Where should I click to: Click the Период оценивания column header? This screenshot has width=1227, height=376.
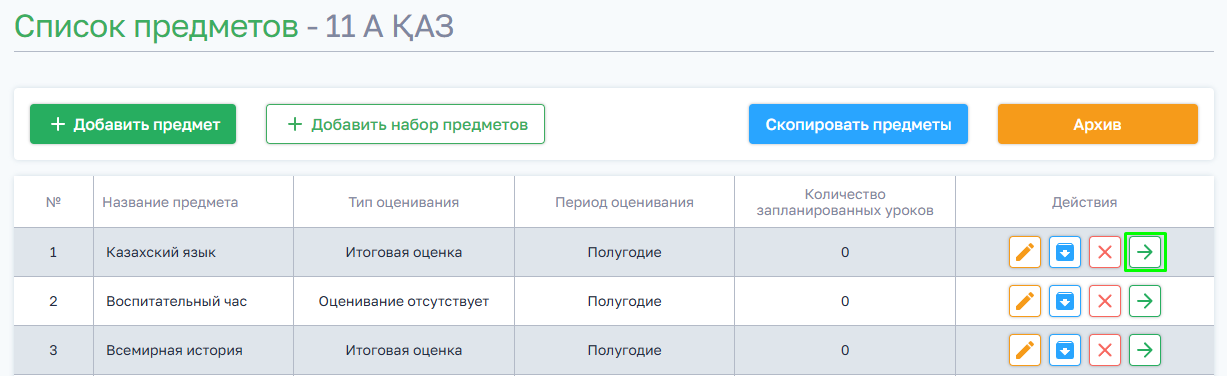[x=624, y=202]
